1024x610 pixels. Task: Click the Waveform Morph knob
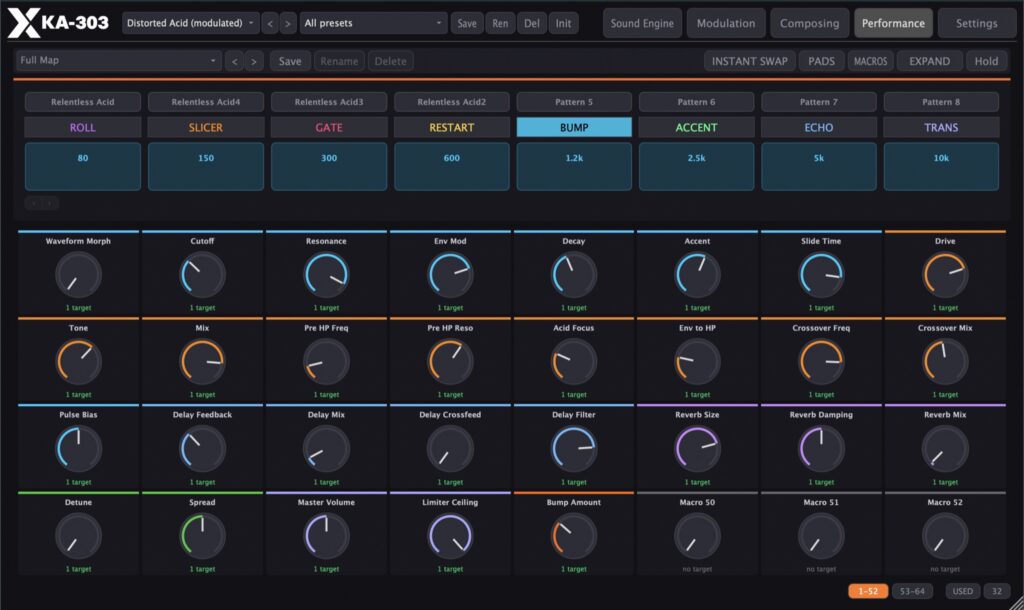point(78,275)
